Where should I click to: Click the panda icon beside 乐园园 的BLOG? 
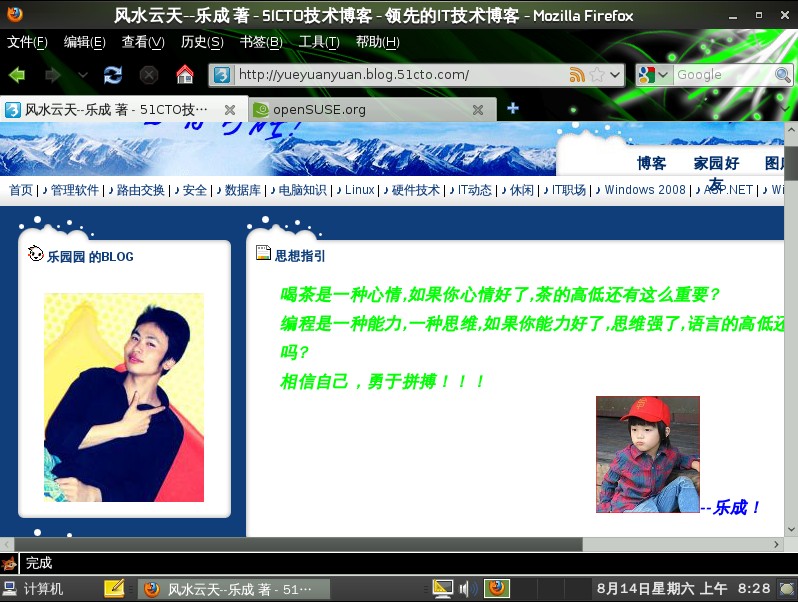coord(36,253)
